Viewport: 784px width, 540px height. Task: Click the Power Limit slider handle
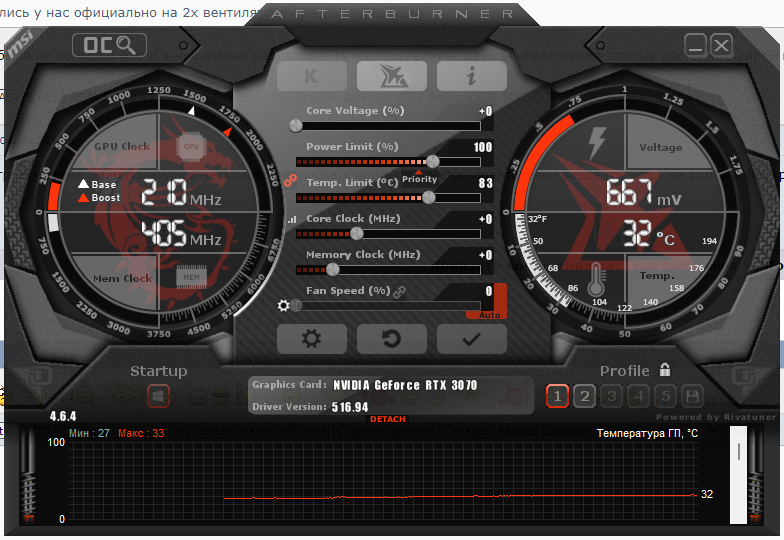433,162
